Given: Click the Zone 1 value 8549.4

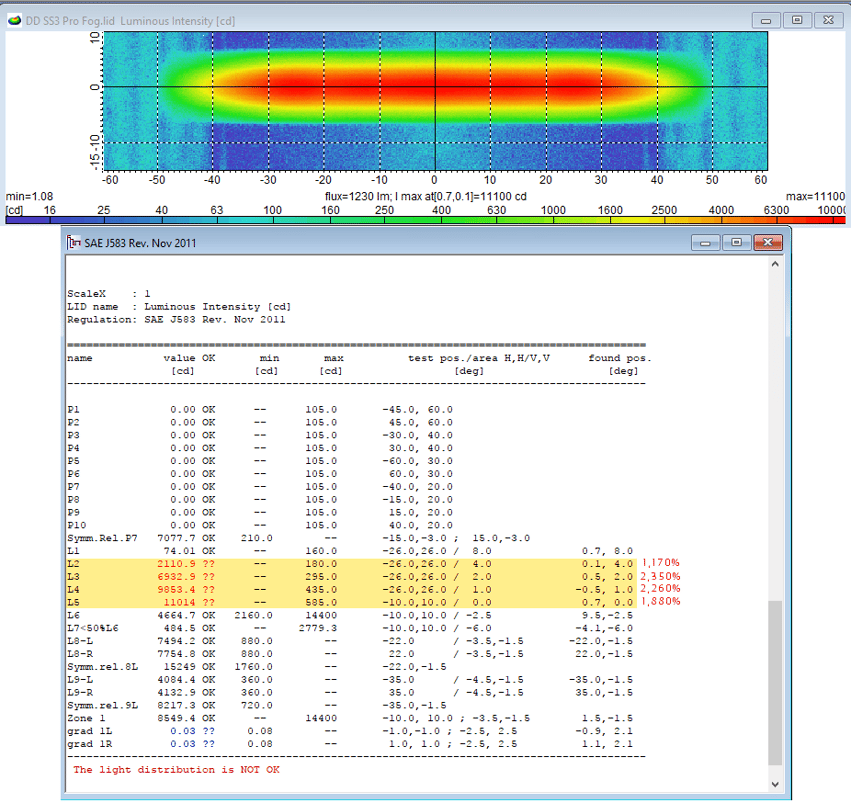Looking at the screenshot, I should pos(176,718).
